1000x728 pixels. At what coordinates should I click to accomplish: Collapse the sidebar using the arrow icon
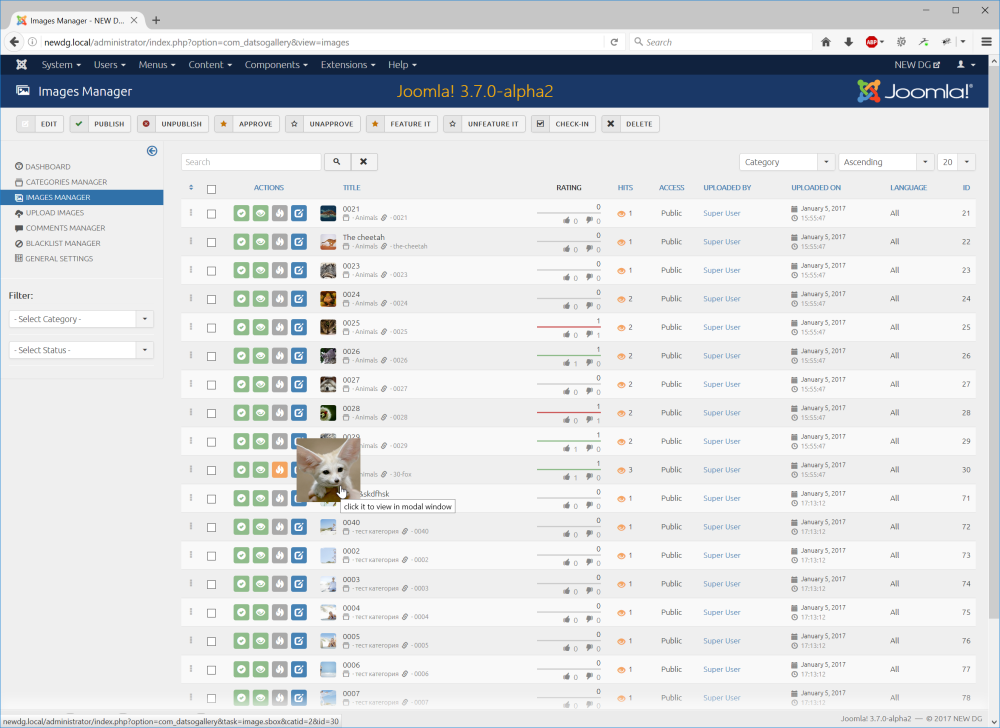[152, 151]
